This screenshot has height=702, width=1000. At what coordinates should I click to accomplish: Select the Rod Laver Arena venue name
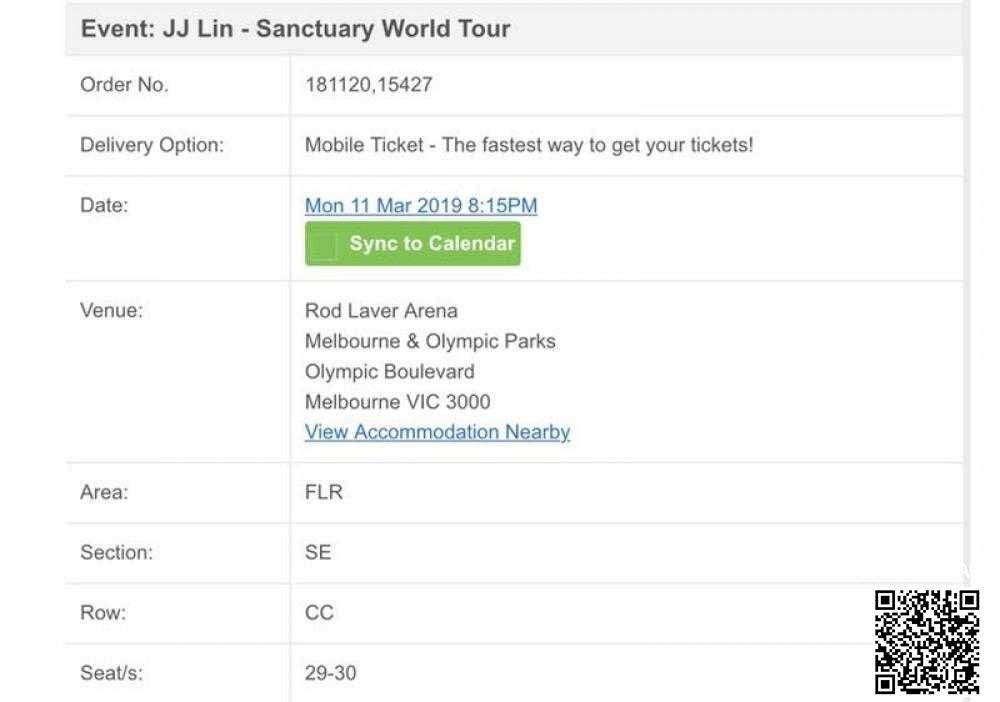[x=381, y=311]
